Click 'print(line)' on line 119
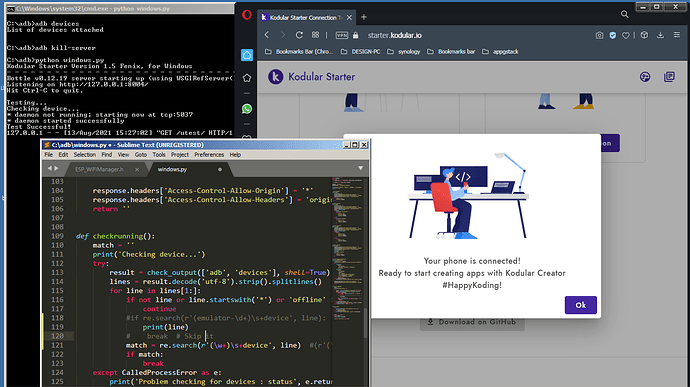Screen dimensions: 690x387 pos(165,327)
